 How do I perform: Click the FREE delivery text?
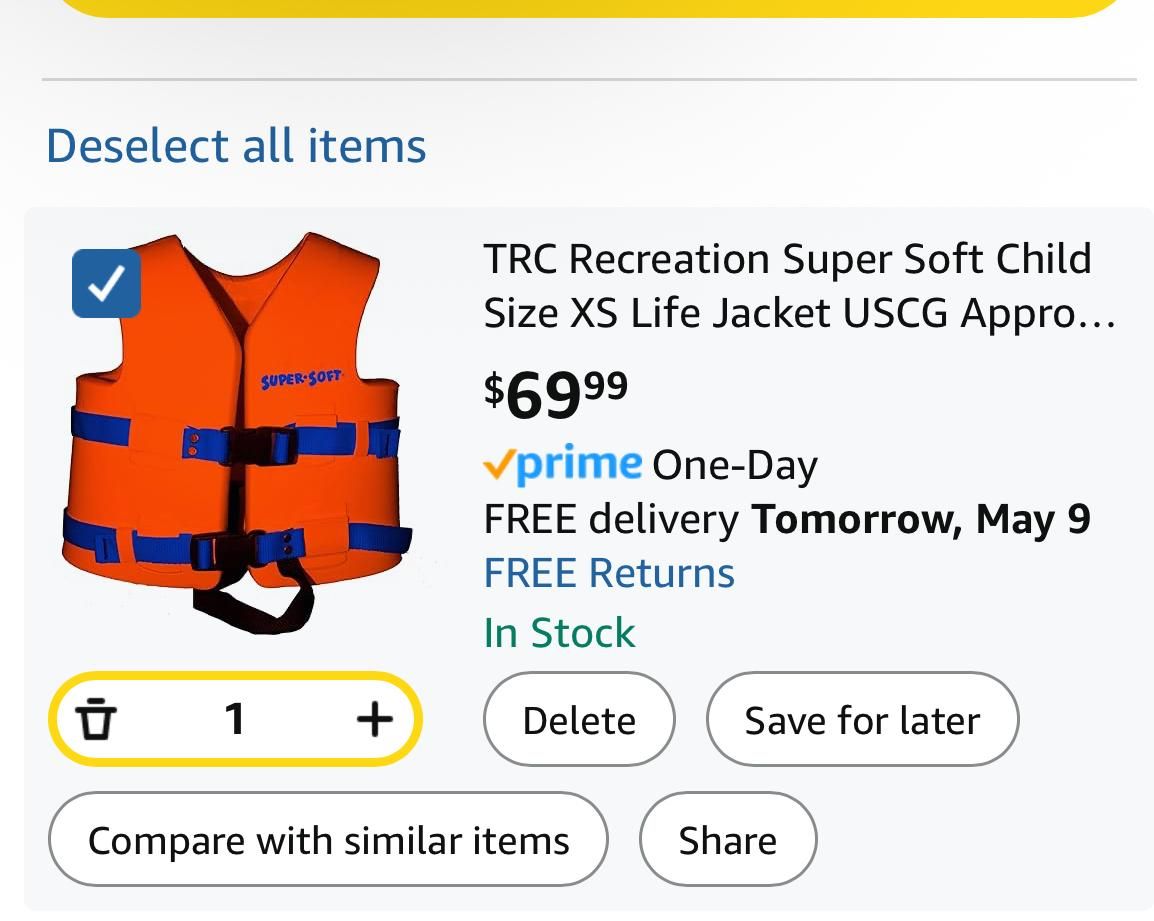pyautogui.click(x=611, y=519)
